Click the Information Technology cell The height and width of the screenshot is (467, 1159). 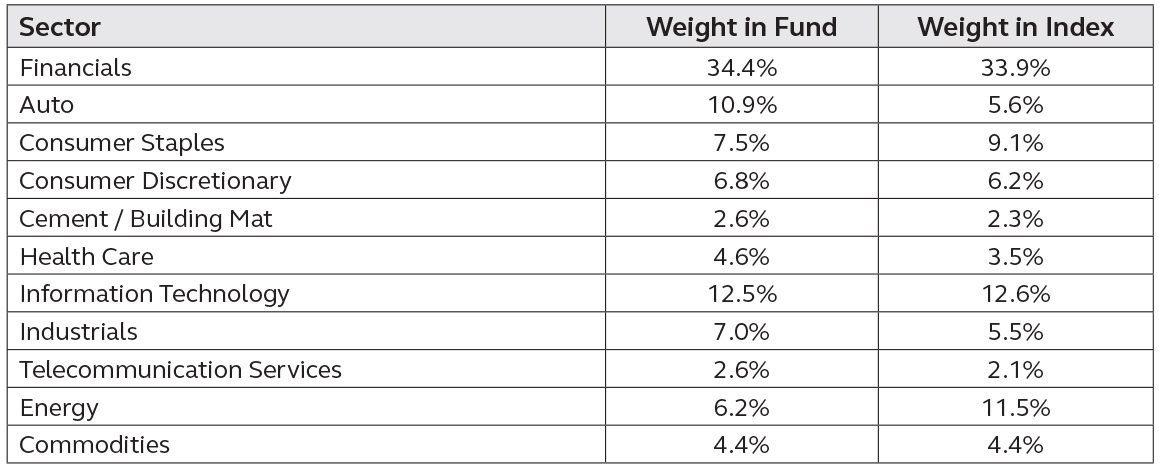point(154,294)
